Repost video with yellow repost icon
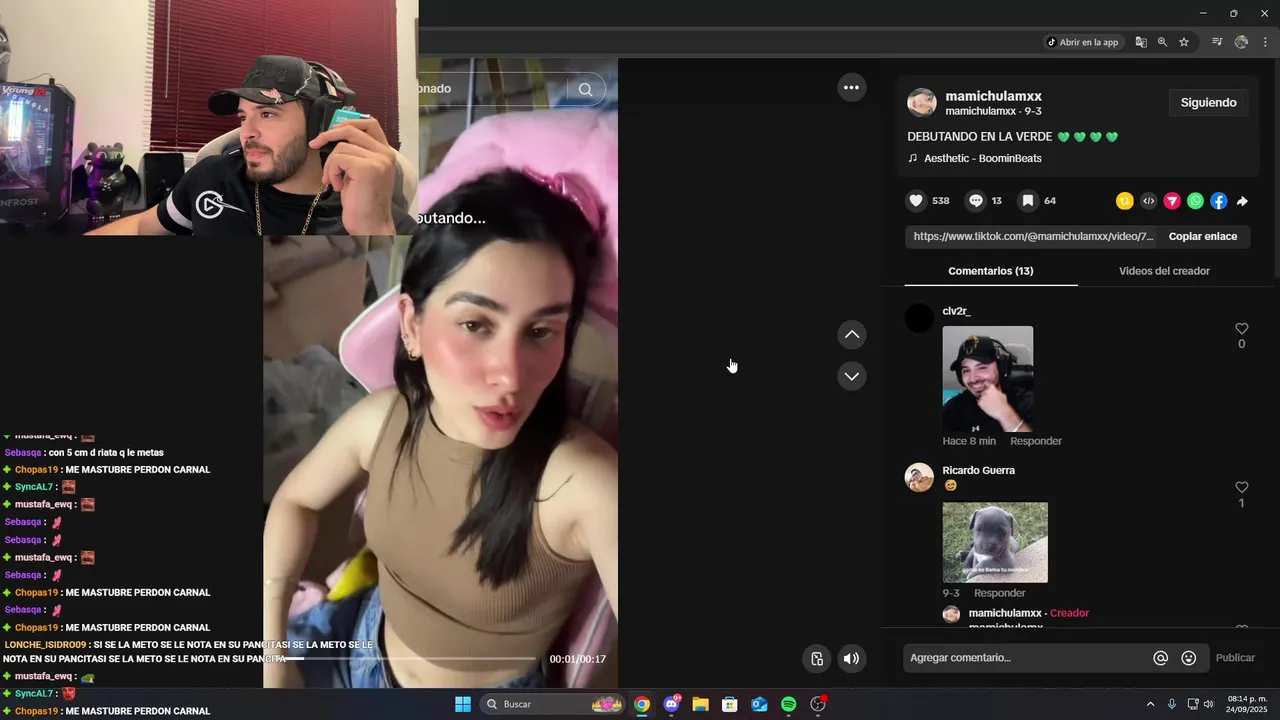Viewport: 1280px width, 720px height. point(1125,201)
